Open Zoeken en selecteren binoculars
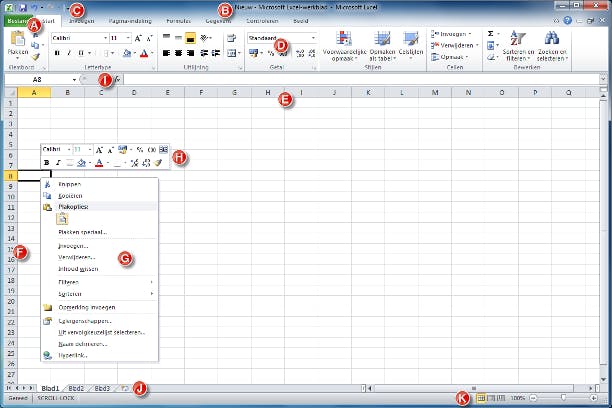The width and height of the screenshot is (612, 408). click(x=552, y=46)
